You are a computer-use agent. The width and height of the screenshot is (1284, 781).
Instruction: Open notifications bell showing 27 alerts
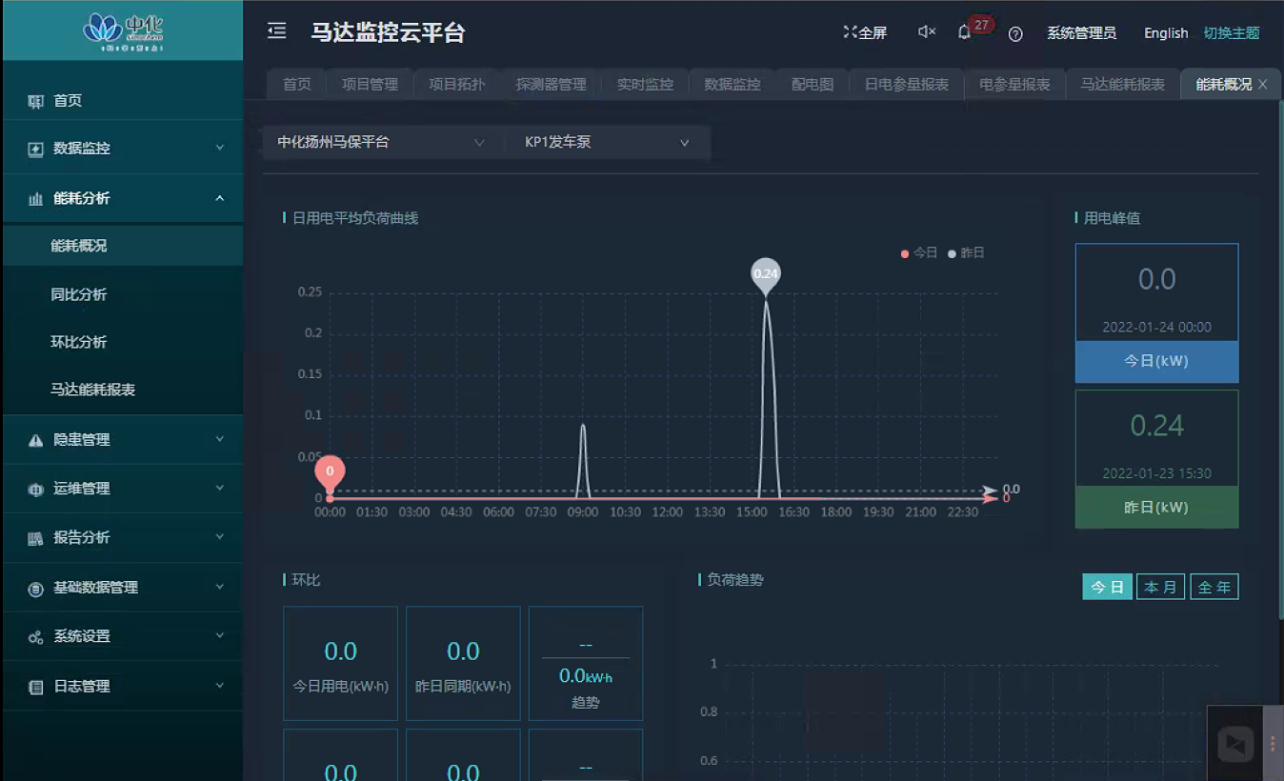point(964,32)
